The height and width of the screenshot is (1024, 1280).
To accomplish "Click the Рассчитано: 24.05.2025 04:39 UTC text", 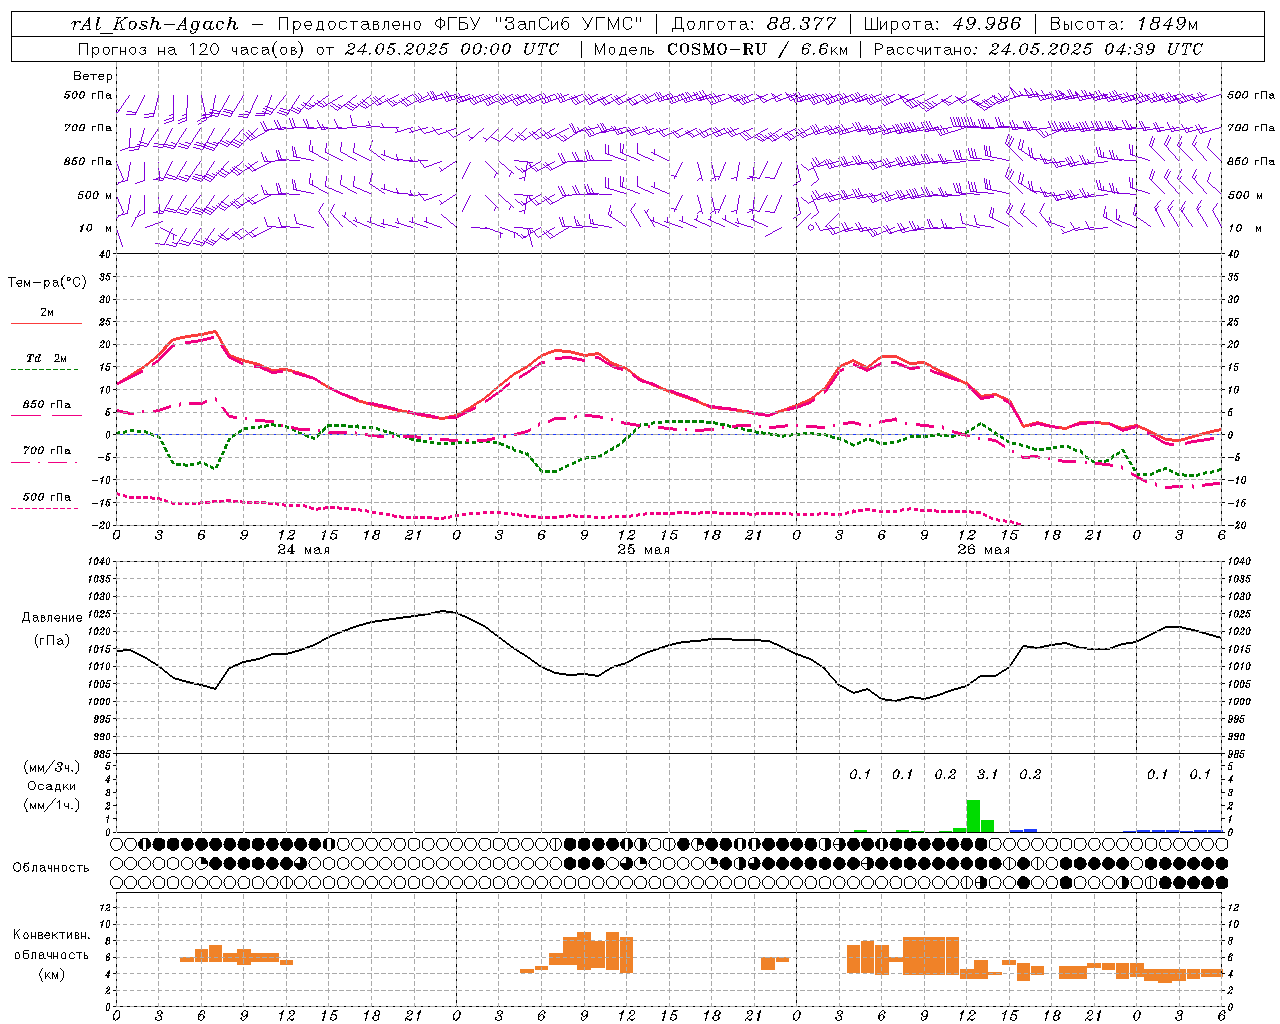I will tap(1038, 49).
